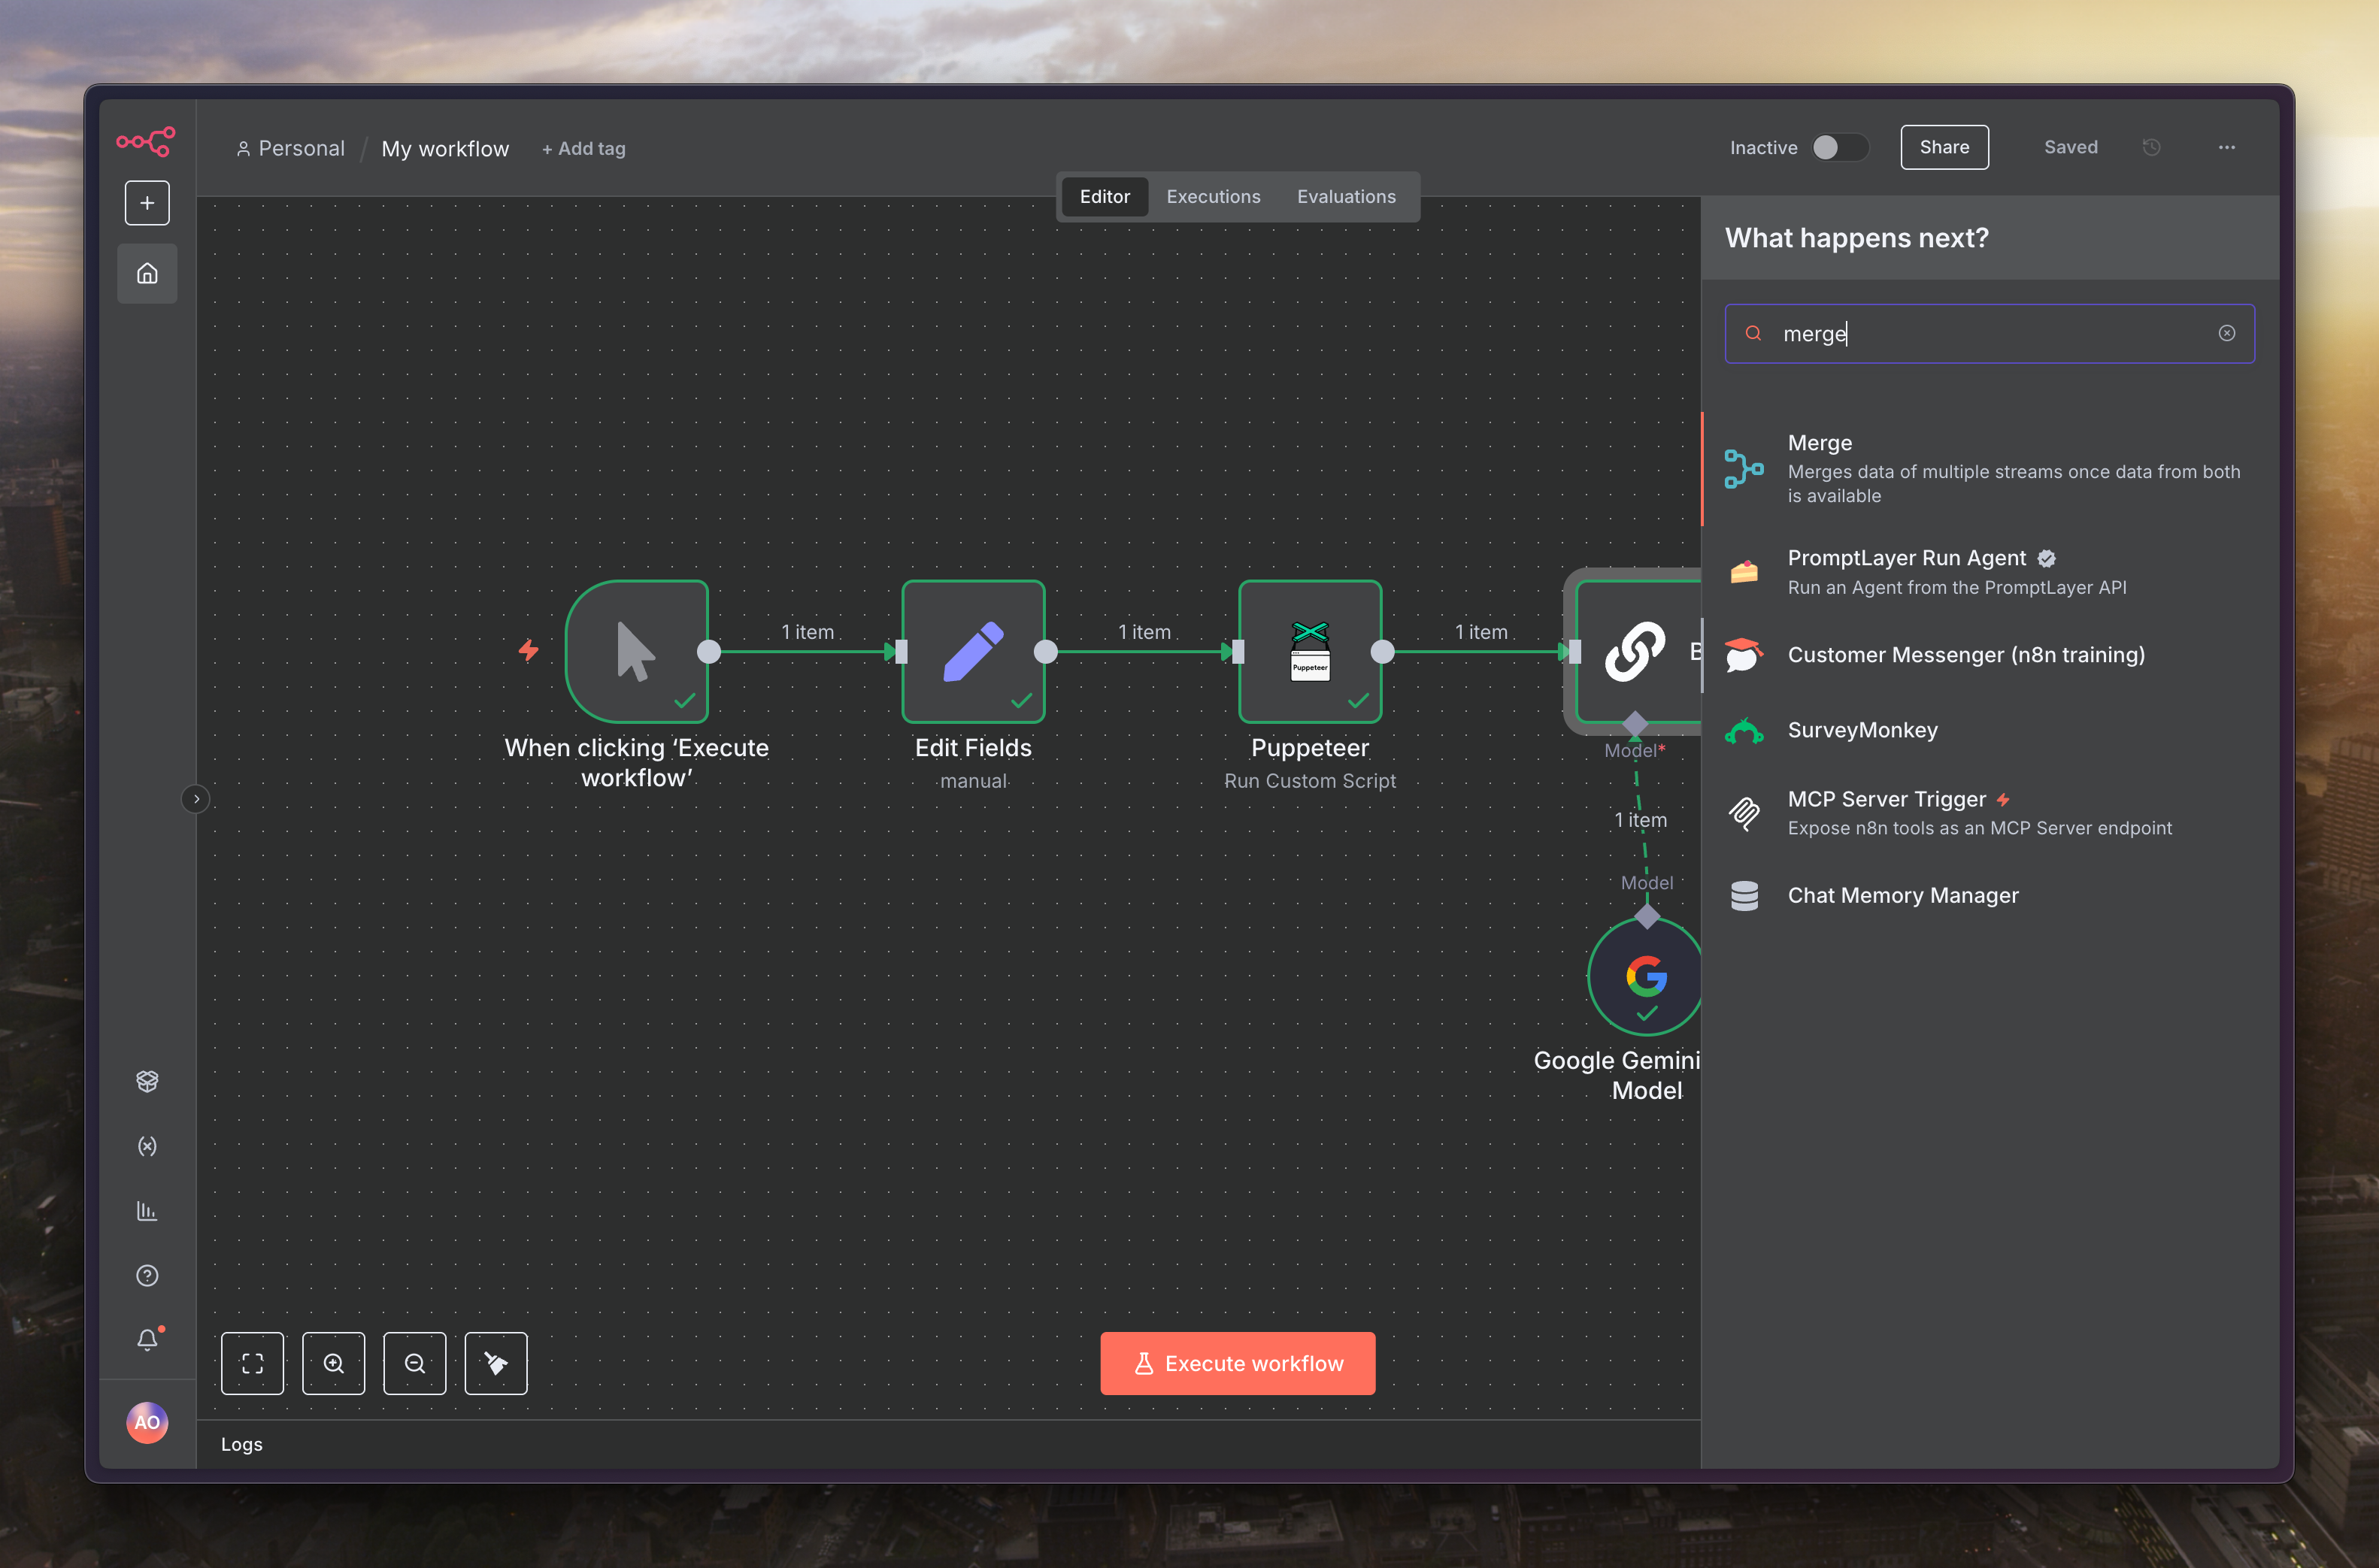2379x1568 pixels.
Task: Click the plus create-new button in sidebar
Action: [147, 203]
